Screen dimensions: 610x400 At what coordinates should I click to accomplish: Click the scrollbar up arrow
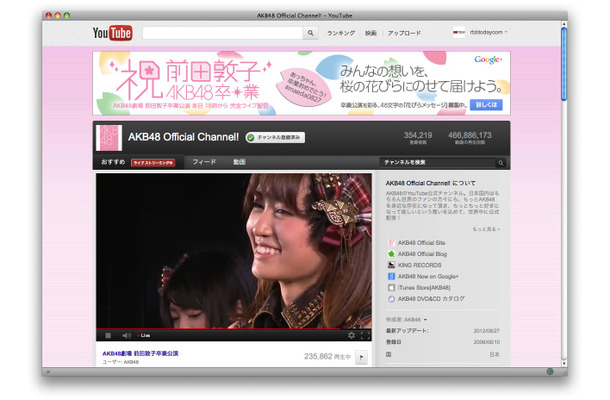[x=564, y=24]
